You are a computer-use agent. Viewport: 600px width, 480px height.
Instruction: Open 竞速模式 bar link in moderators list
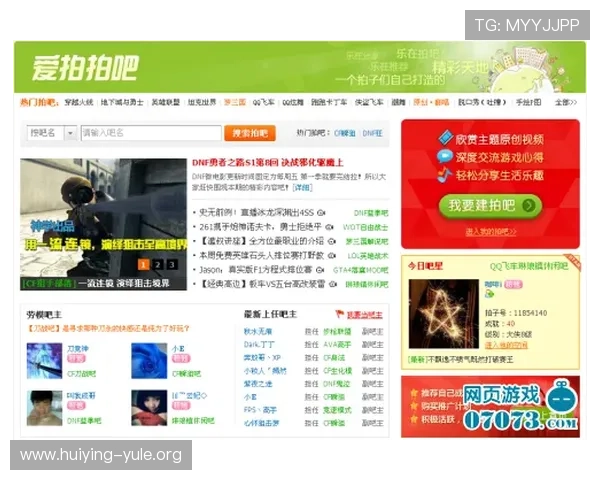pos(337,410)
